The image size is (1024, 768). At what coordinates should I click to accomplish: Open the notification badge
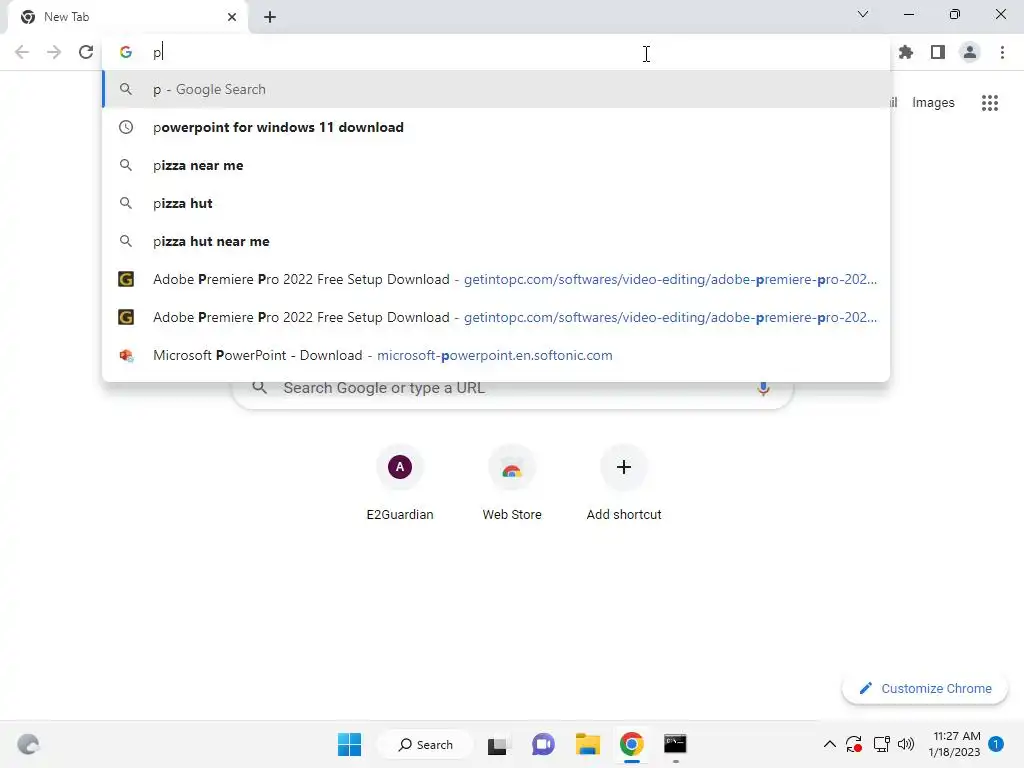tap(996, 744)
